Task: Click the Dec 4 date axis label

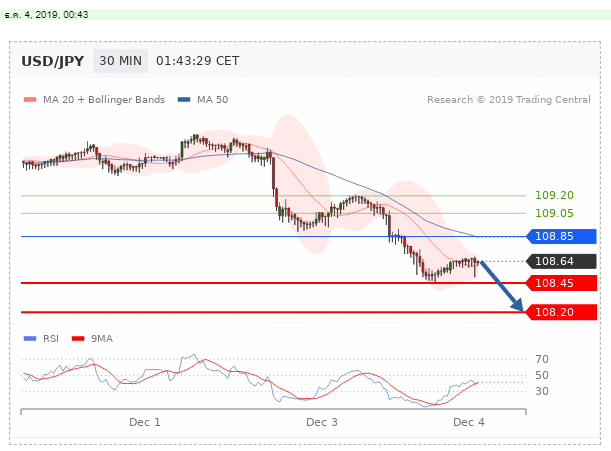Action: 469,422
